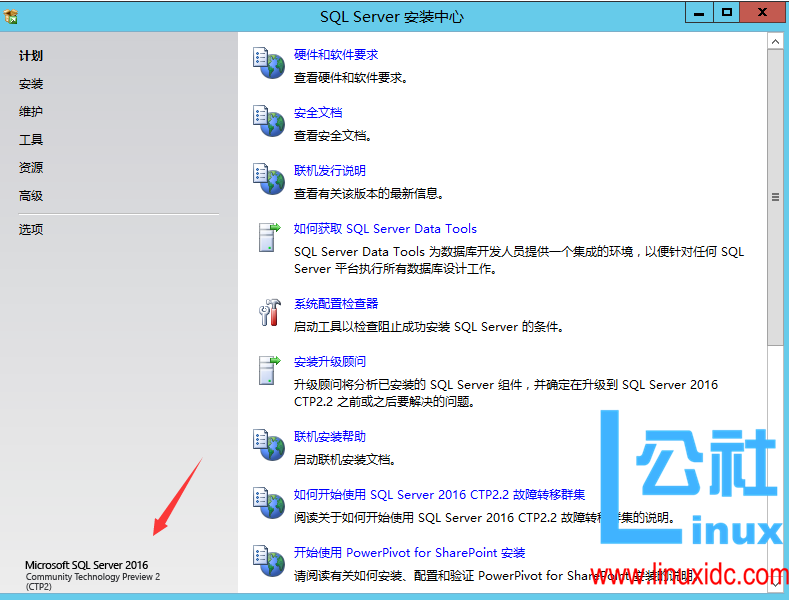Click the globe icon beside 联机安装帮助
Screen dimensions: 789x600
click(269, 445)
